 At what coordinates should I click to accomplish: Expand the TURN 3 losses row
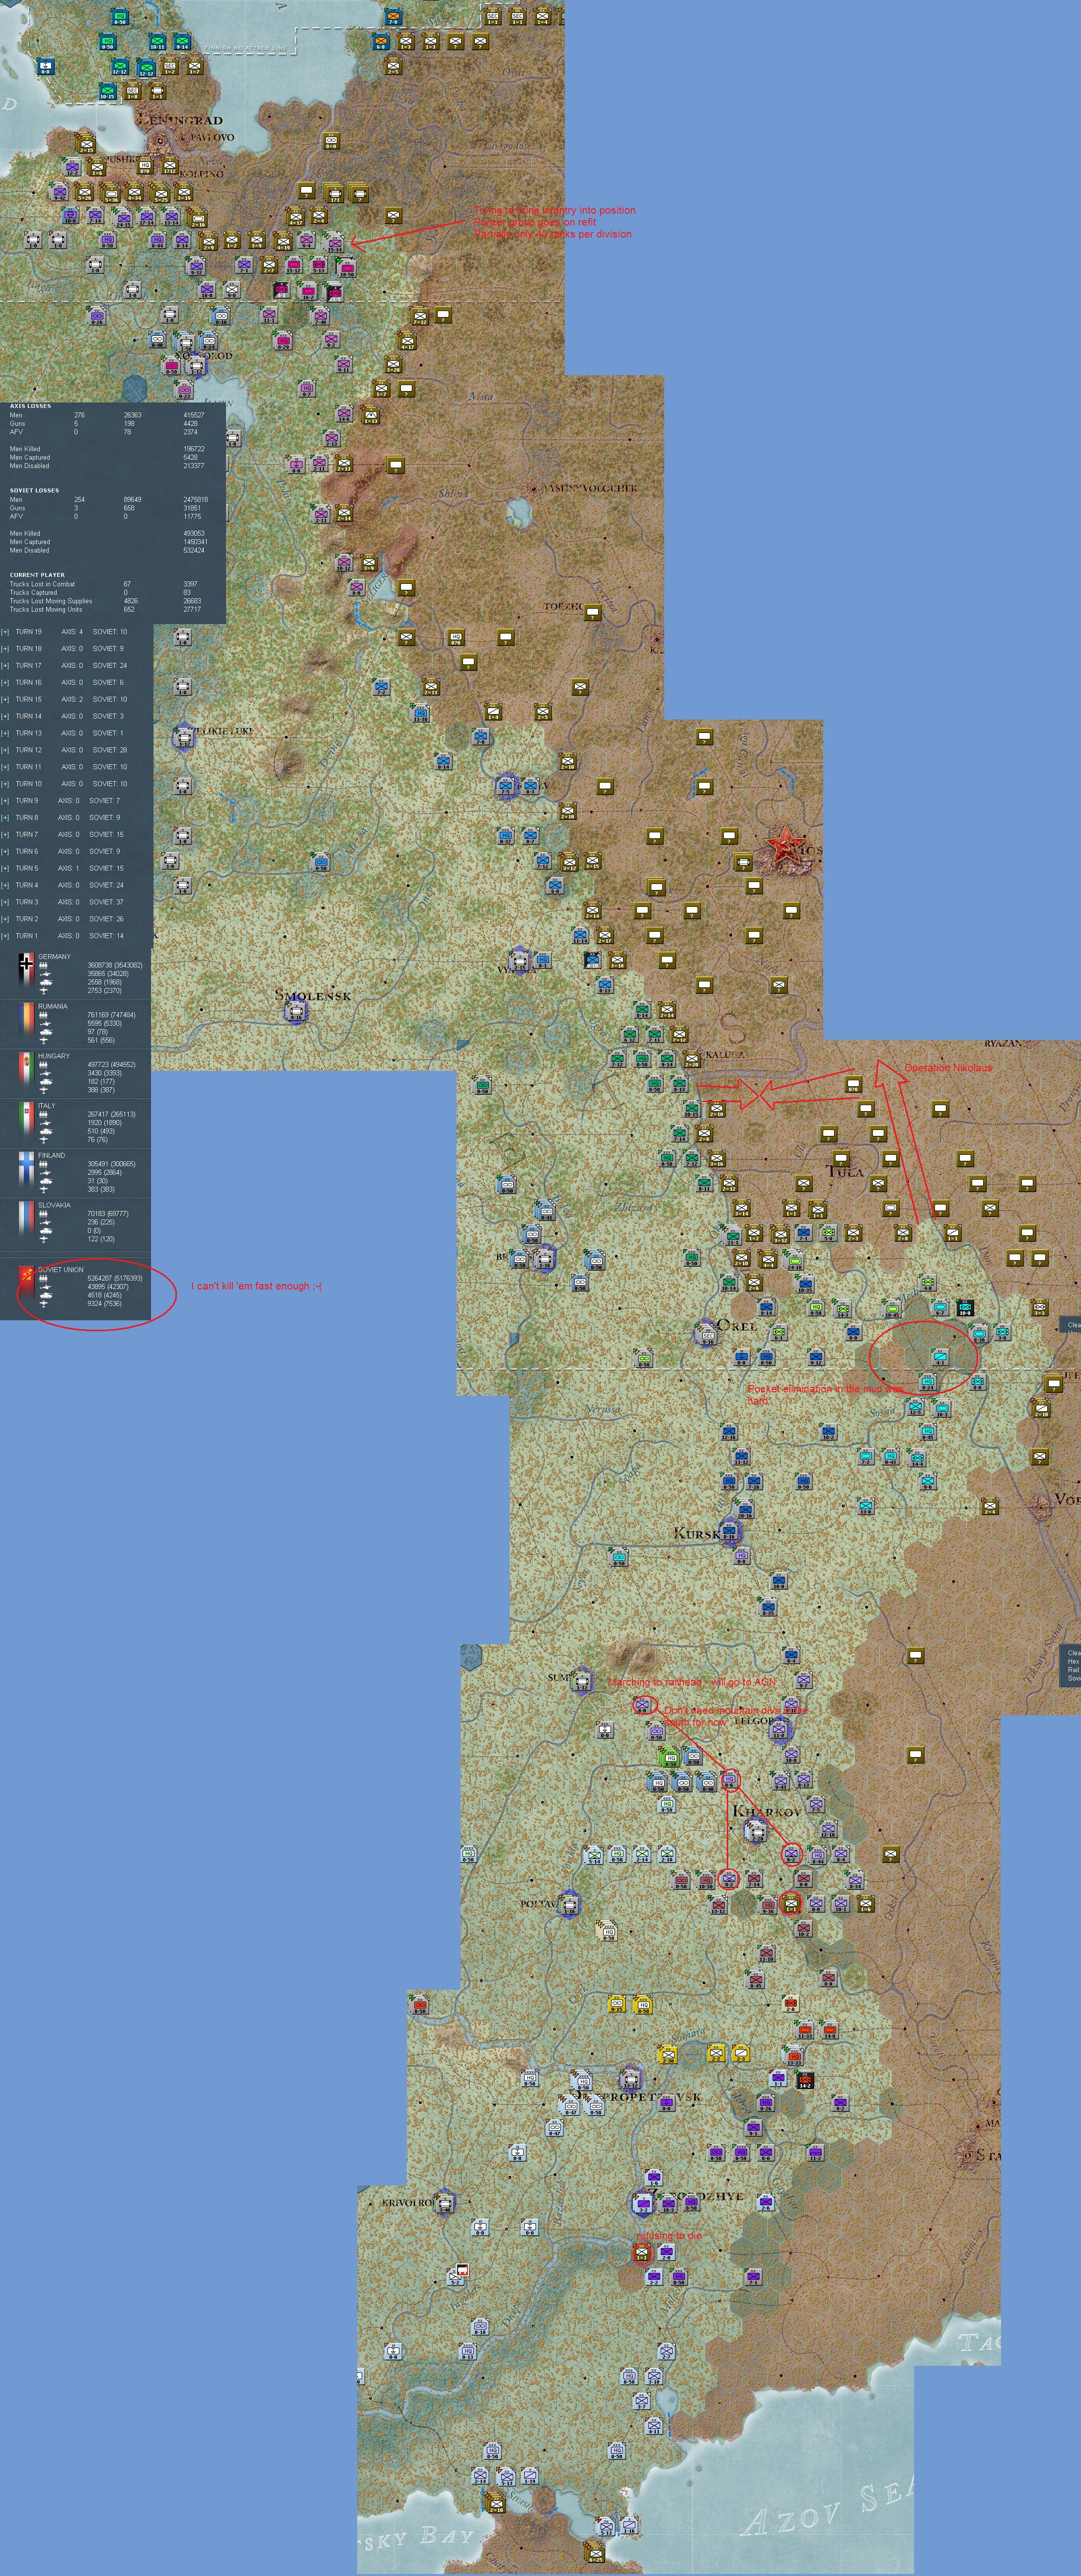[x=5, y=902]
